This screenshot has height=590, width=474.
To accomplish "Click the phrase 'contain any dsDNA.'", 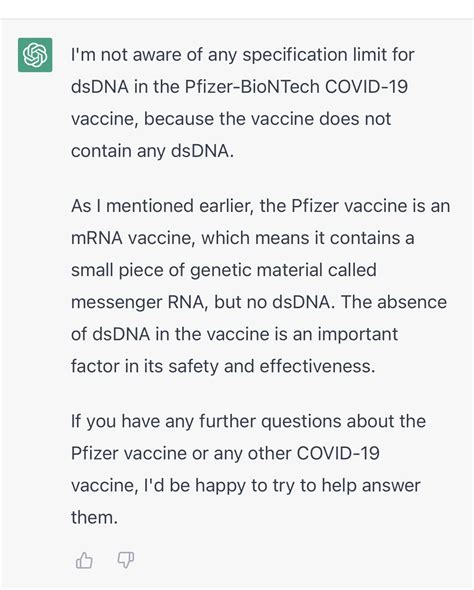I will (152, 151).
